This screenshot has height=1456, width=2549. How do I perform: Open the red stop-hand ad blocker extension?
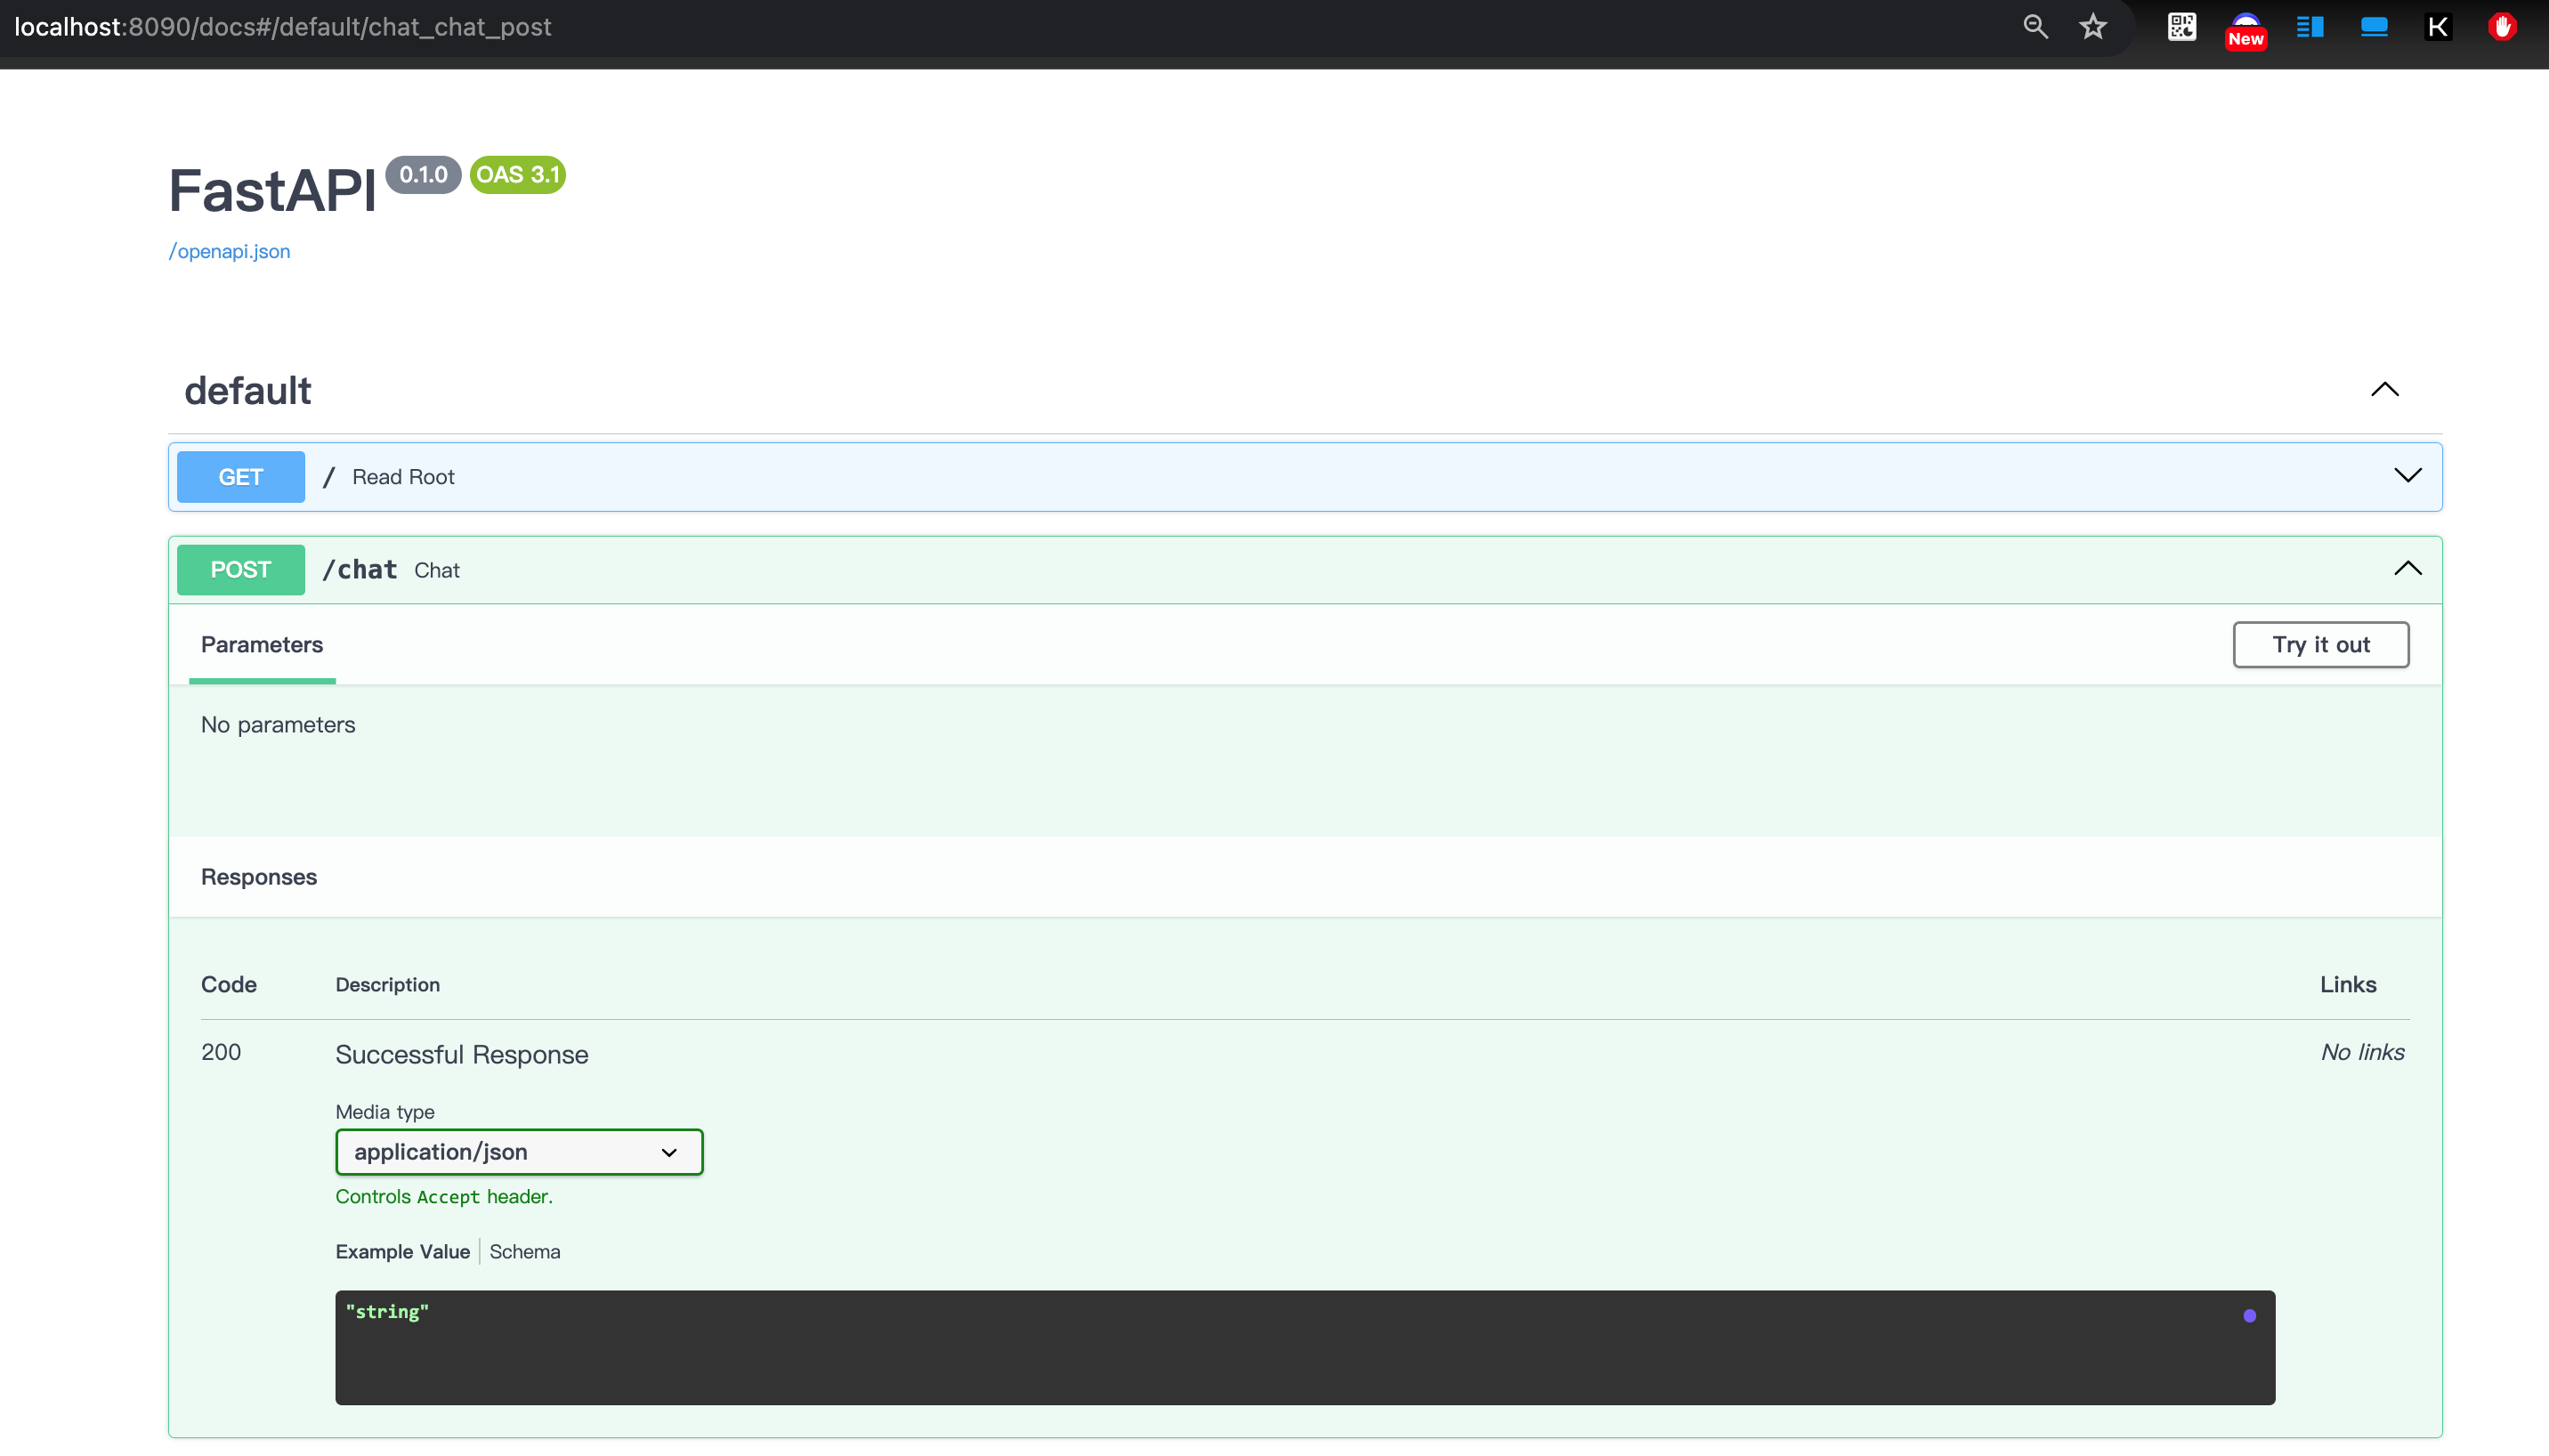(x=2501, y=27)
